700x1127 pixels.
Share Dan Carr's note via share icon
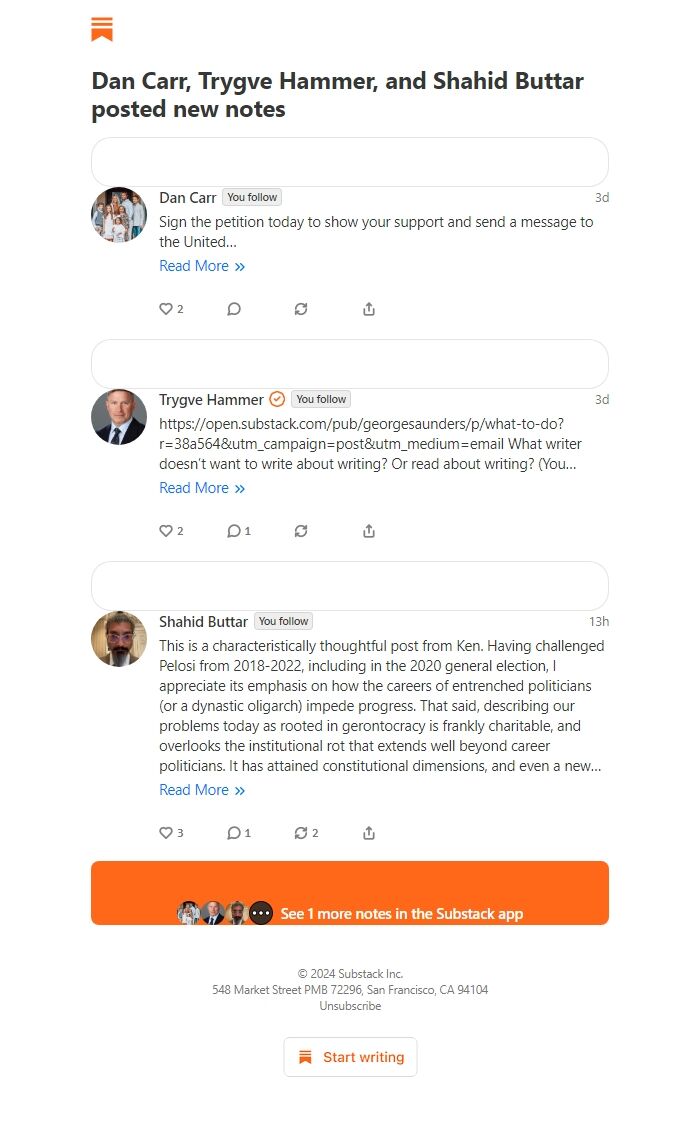pos(369,309)
